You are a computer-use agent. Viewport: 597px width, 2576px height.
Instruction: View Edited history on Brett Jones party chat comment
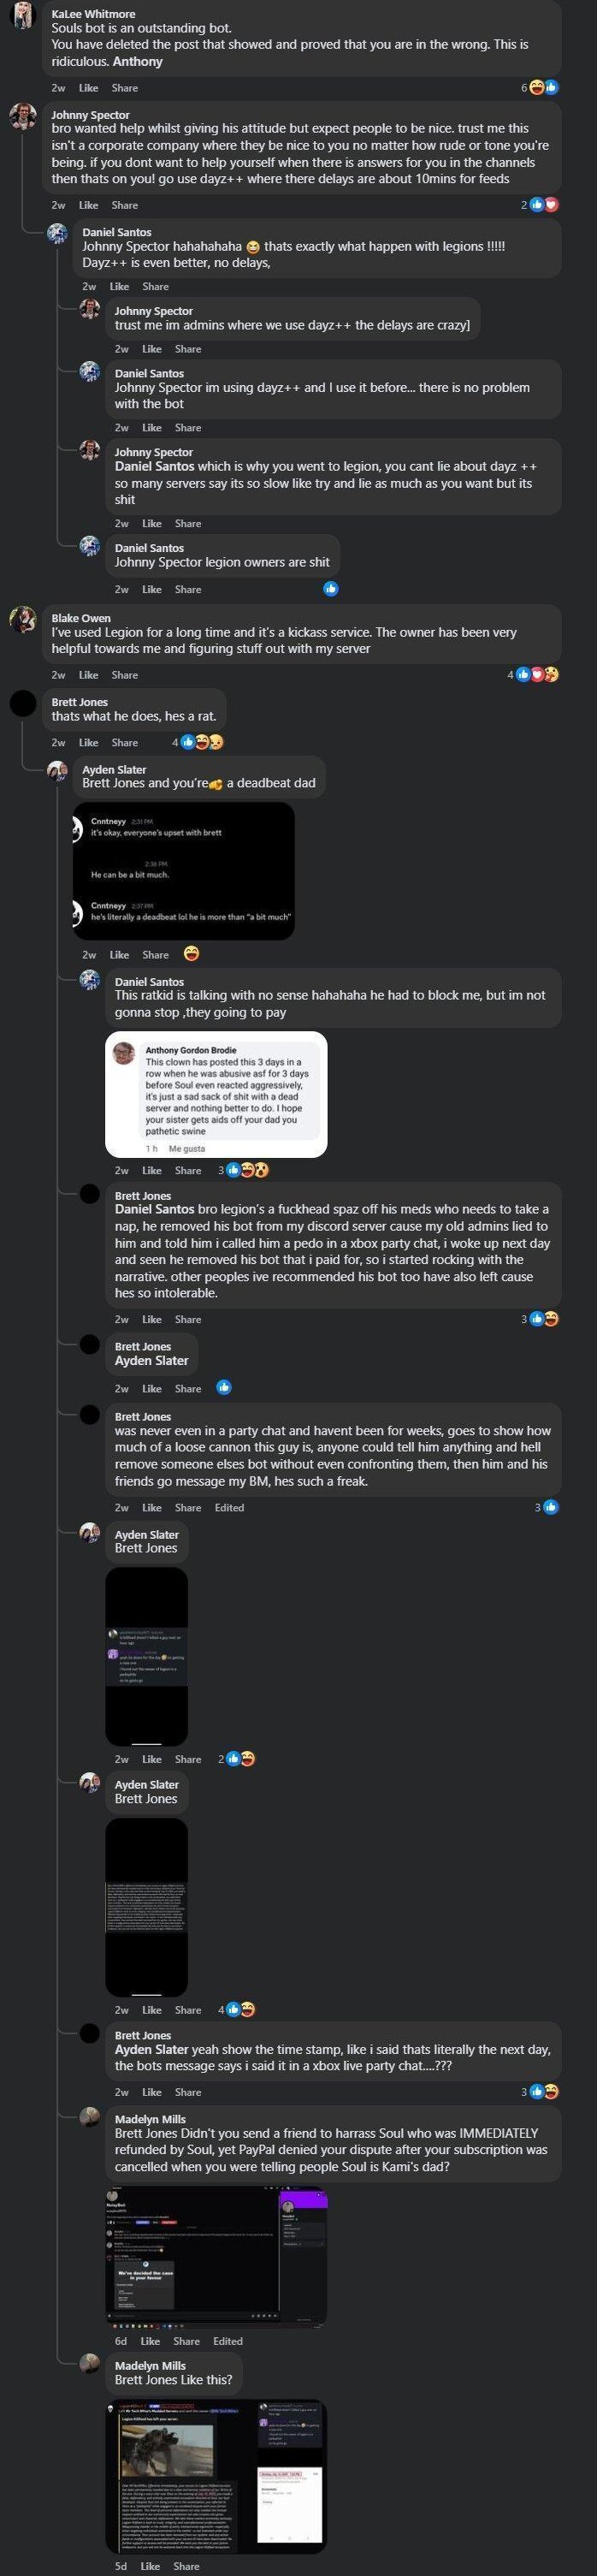229,1507
